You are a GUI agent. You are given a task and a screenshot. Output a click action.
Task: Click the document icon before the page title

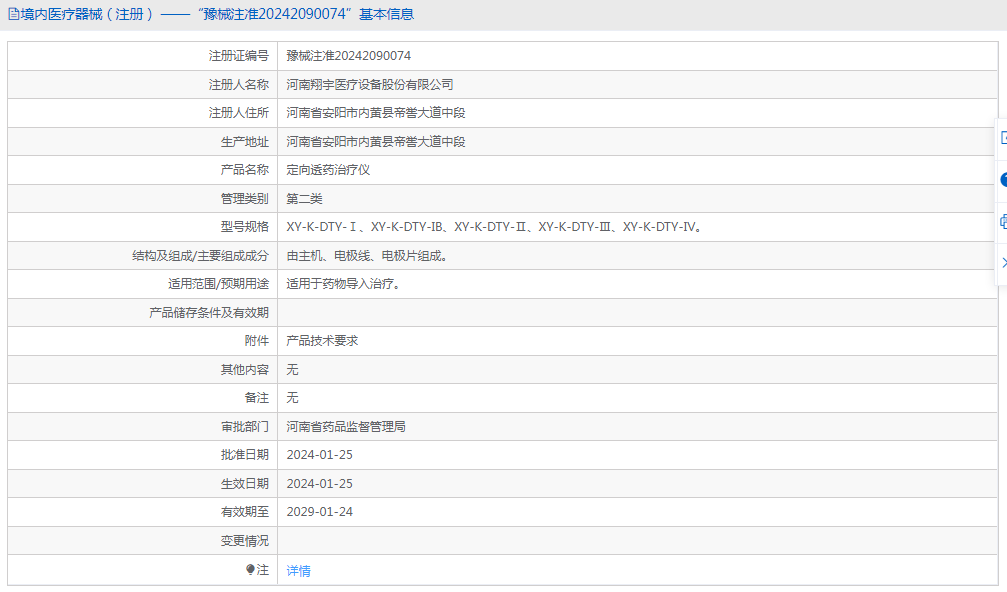(13, 14)
